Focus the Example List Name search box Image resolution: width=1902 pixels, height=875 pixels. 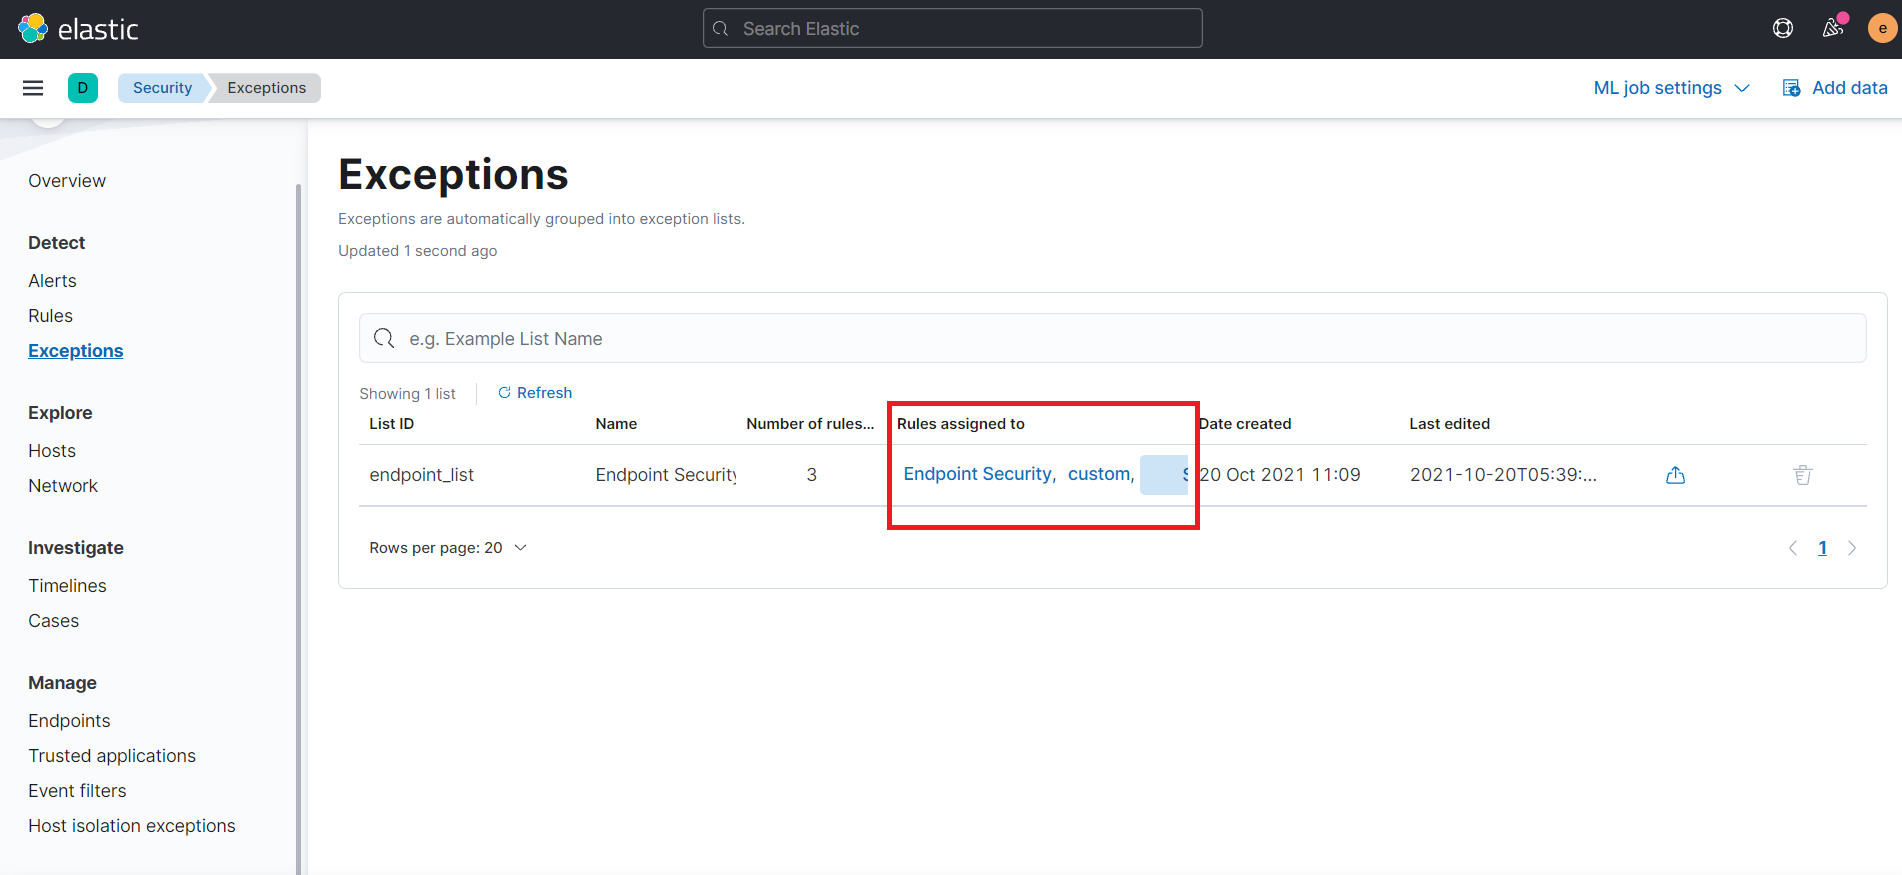[x=1112, y=339]
